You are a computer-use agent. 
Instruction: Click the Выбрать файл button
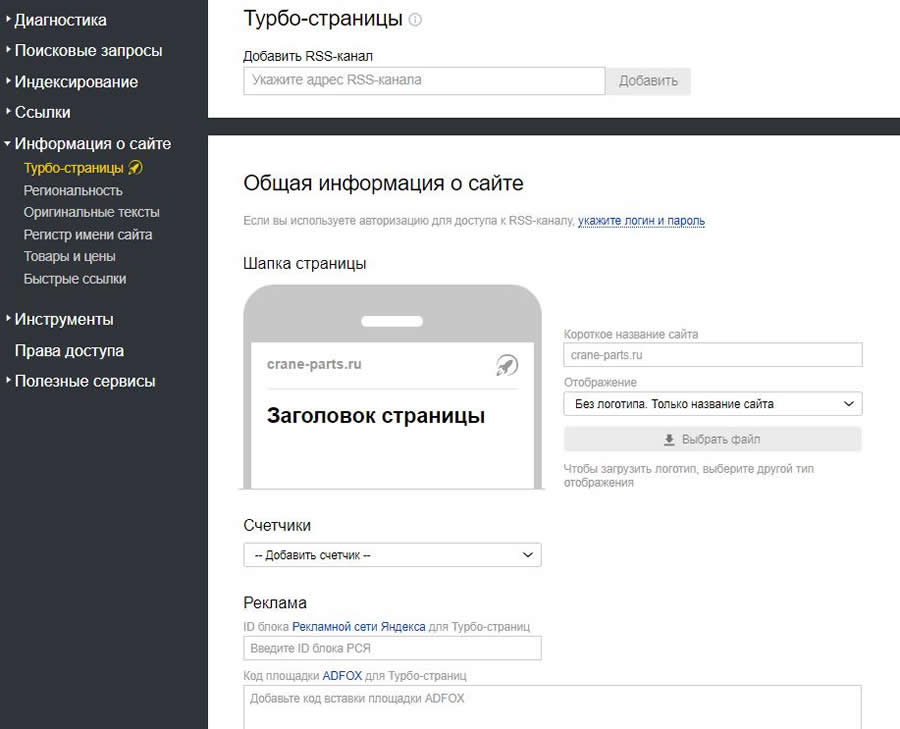tap(712, 438)
